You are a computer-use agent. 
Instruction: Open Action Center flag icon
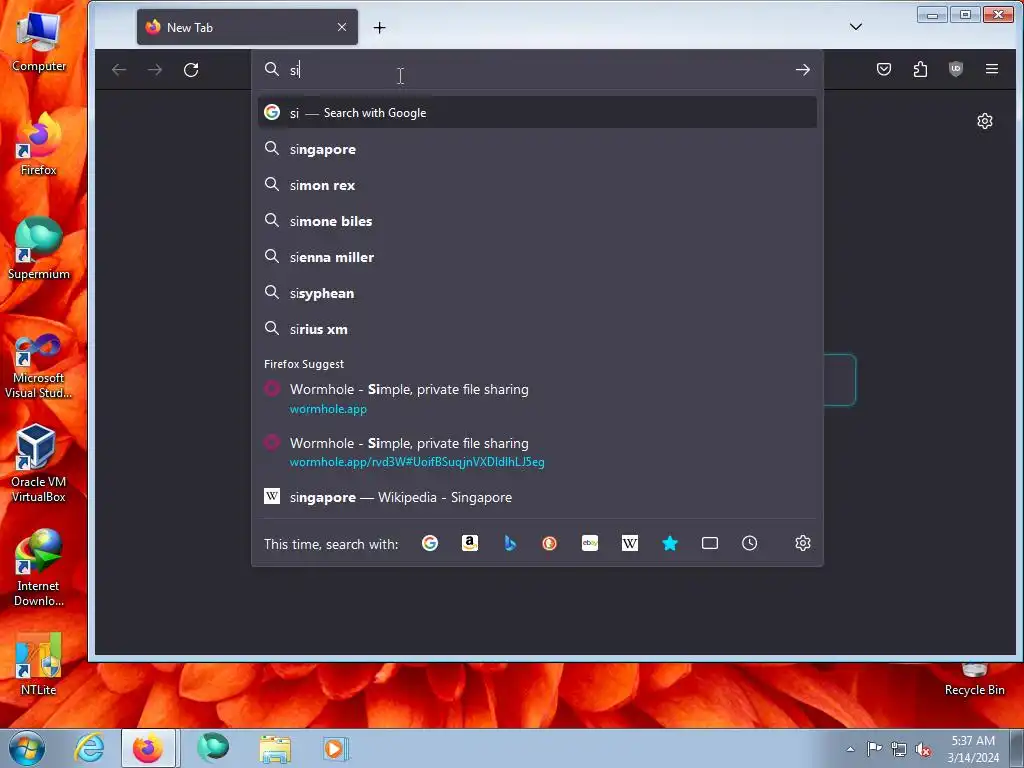[x=874, y=749]
